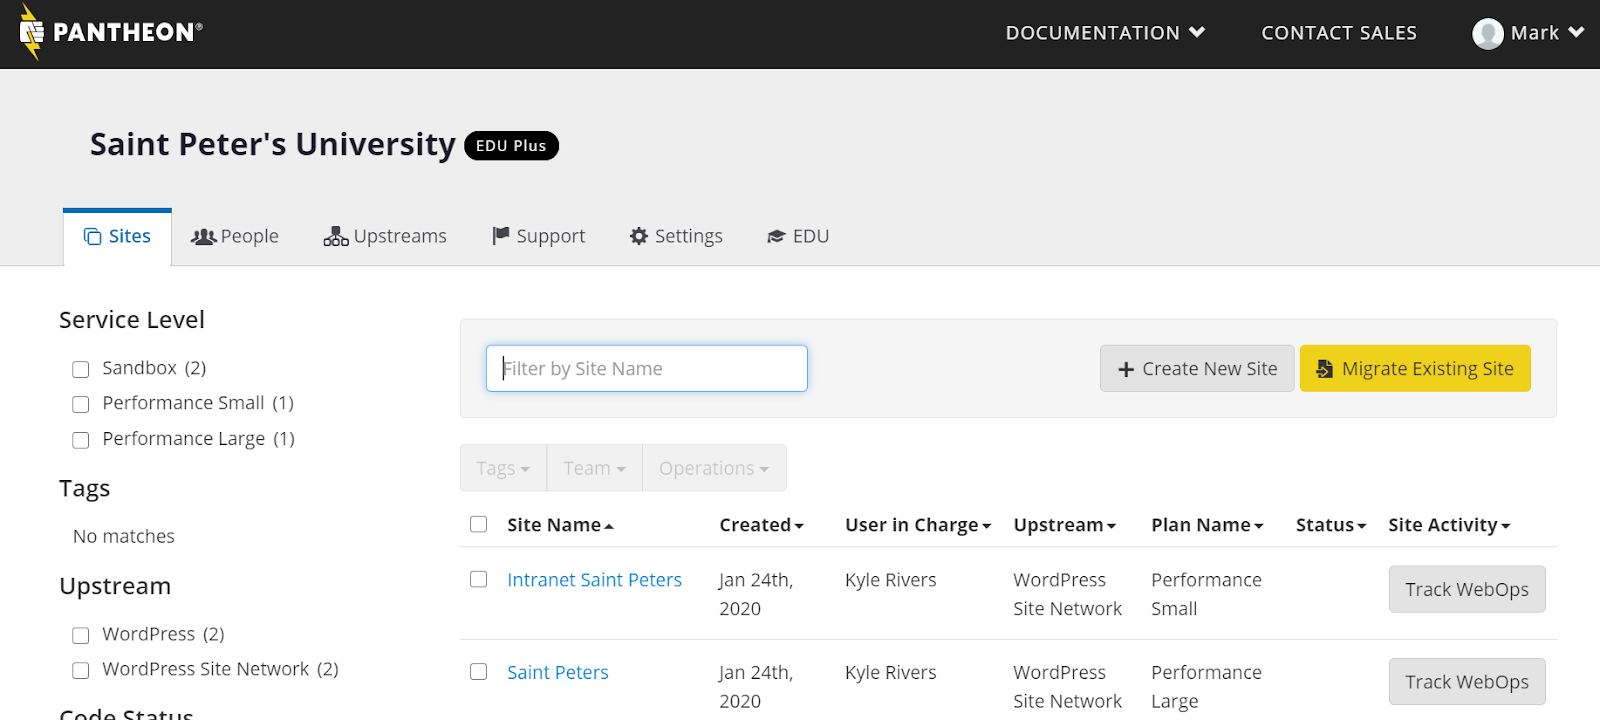Screen dimensions: 1600x720
Task: Open the Support tab
Action: tap(538, 236)
